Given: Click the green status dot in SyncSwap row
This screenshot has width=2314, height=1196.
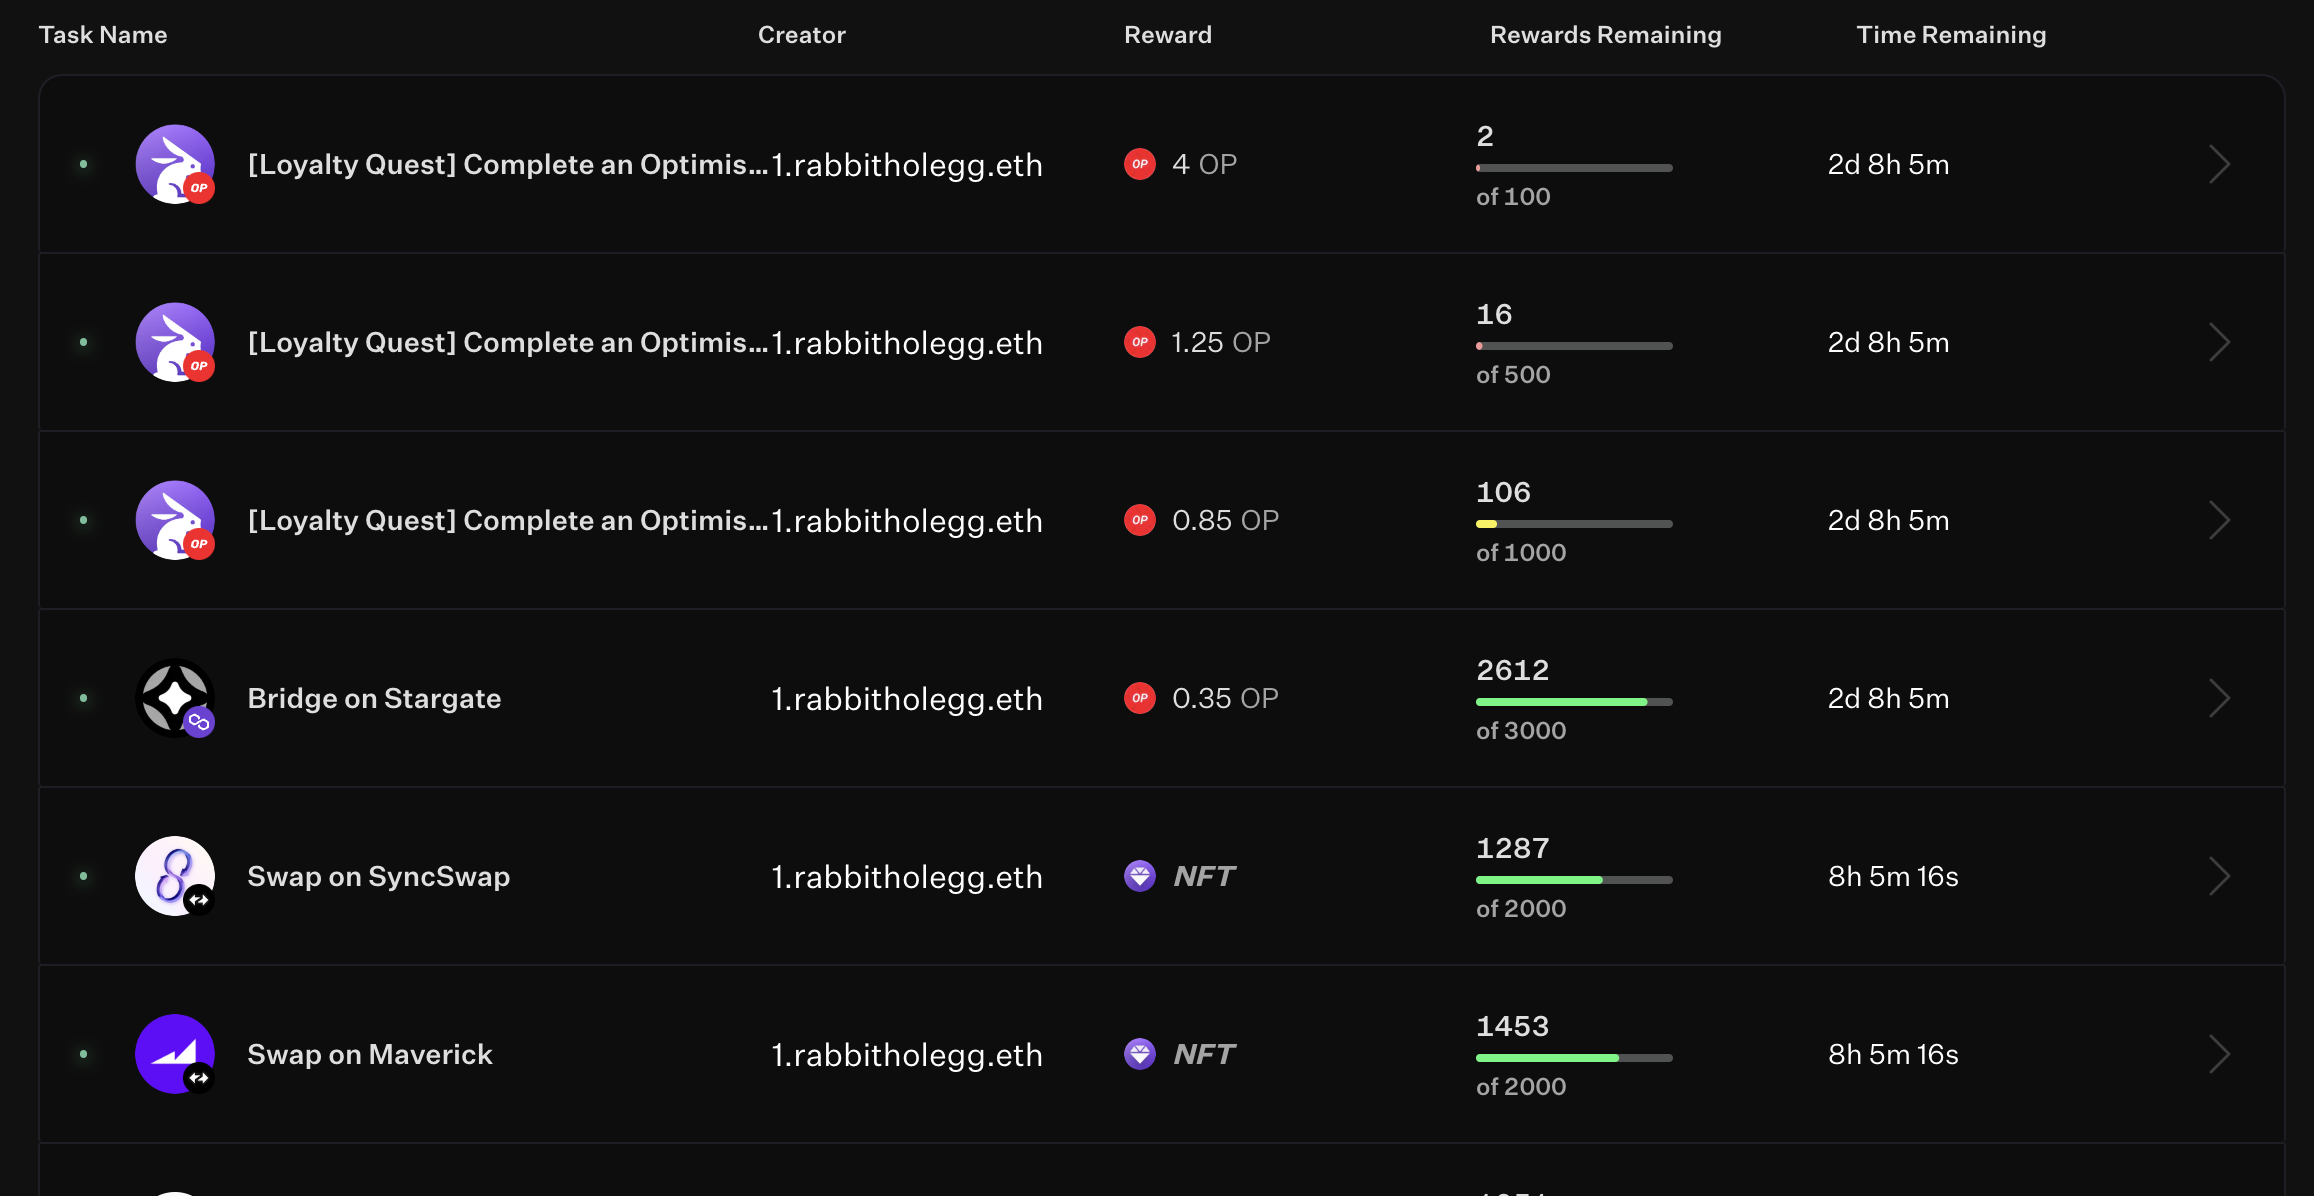Looking at the screenshot, I should click(x=84, y=876).
